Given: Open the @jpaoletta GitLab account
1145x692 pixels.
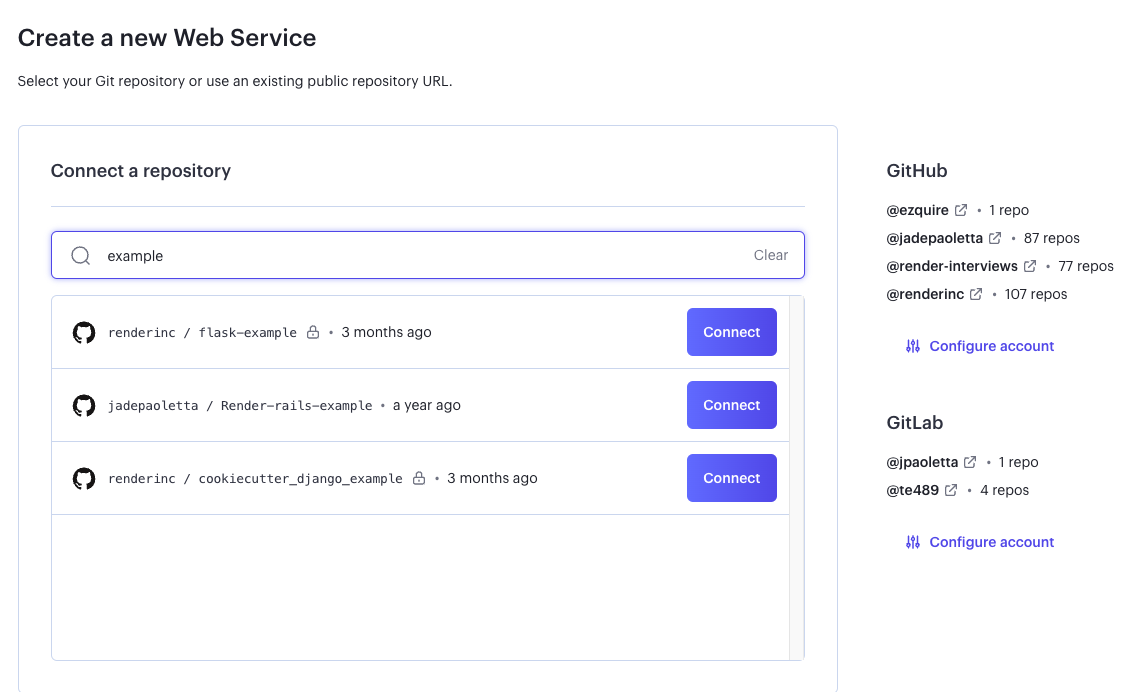Looking at the screenshot, I should (922, 462).
